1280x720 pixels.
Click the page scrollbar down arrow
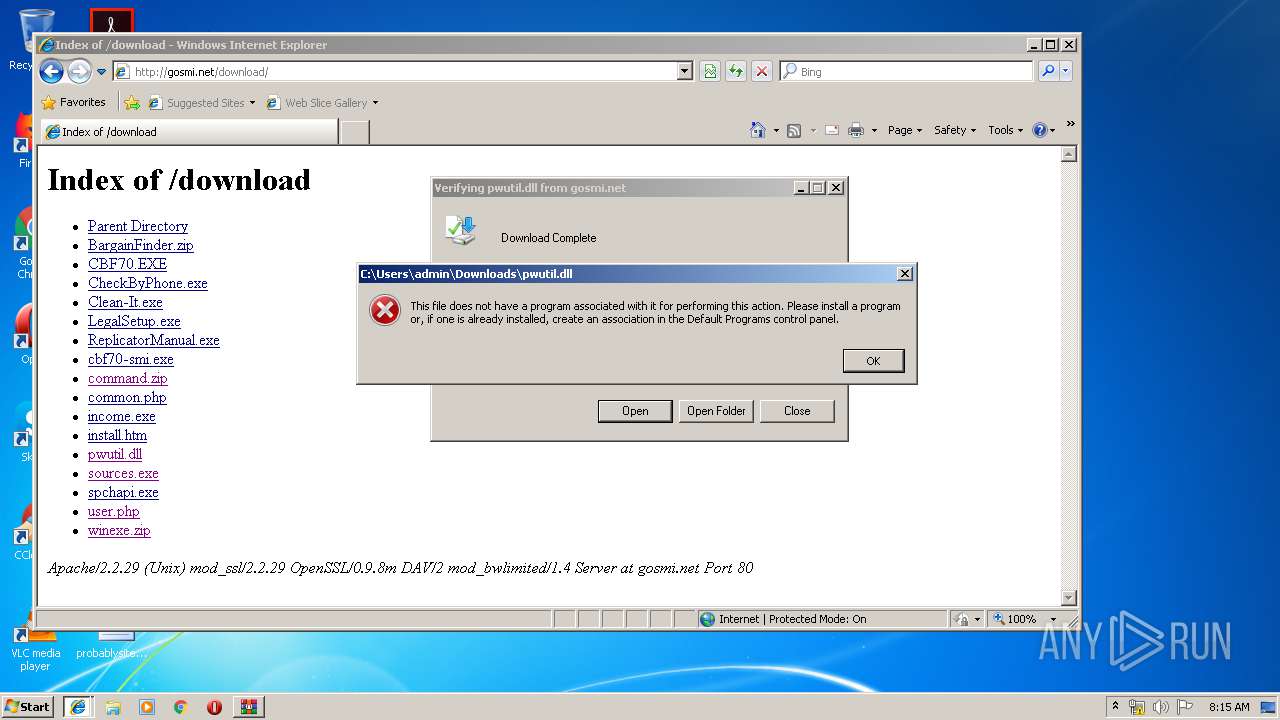(x=1069, y=598)
